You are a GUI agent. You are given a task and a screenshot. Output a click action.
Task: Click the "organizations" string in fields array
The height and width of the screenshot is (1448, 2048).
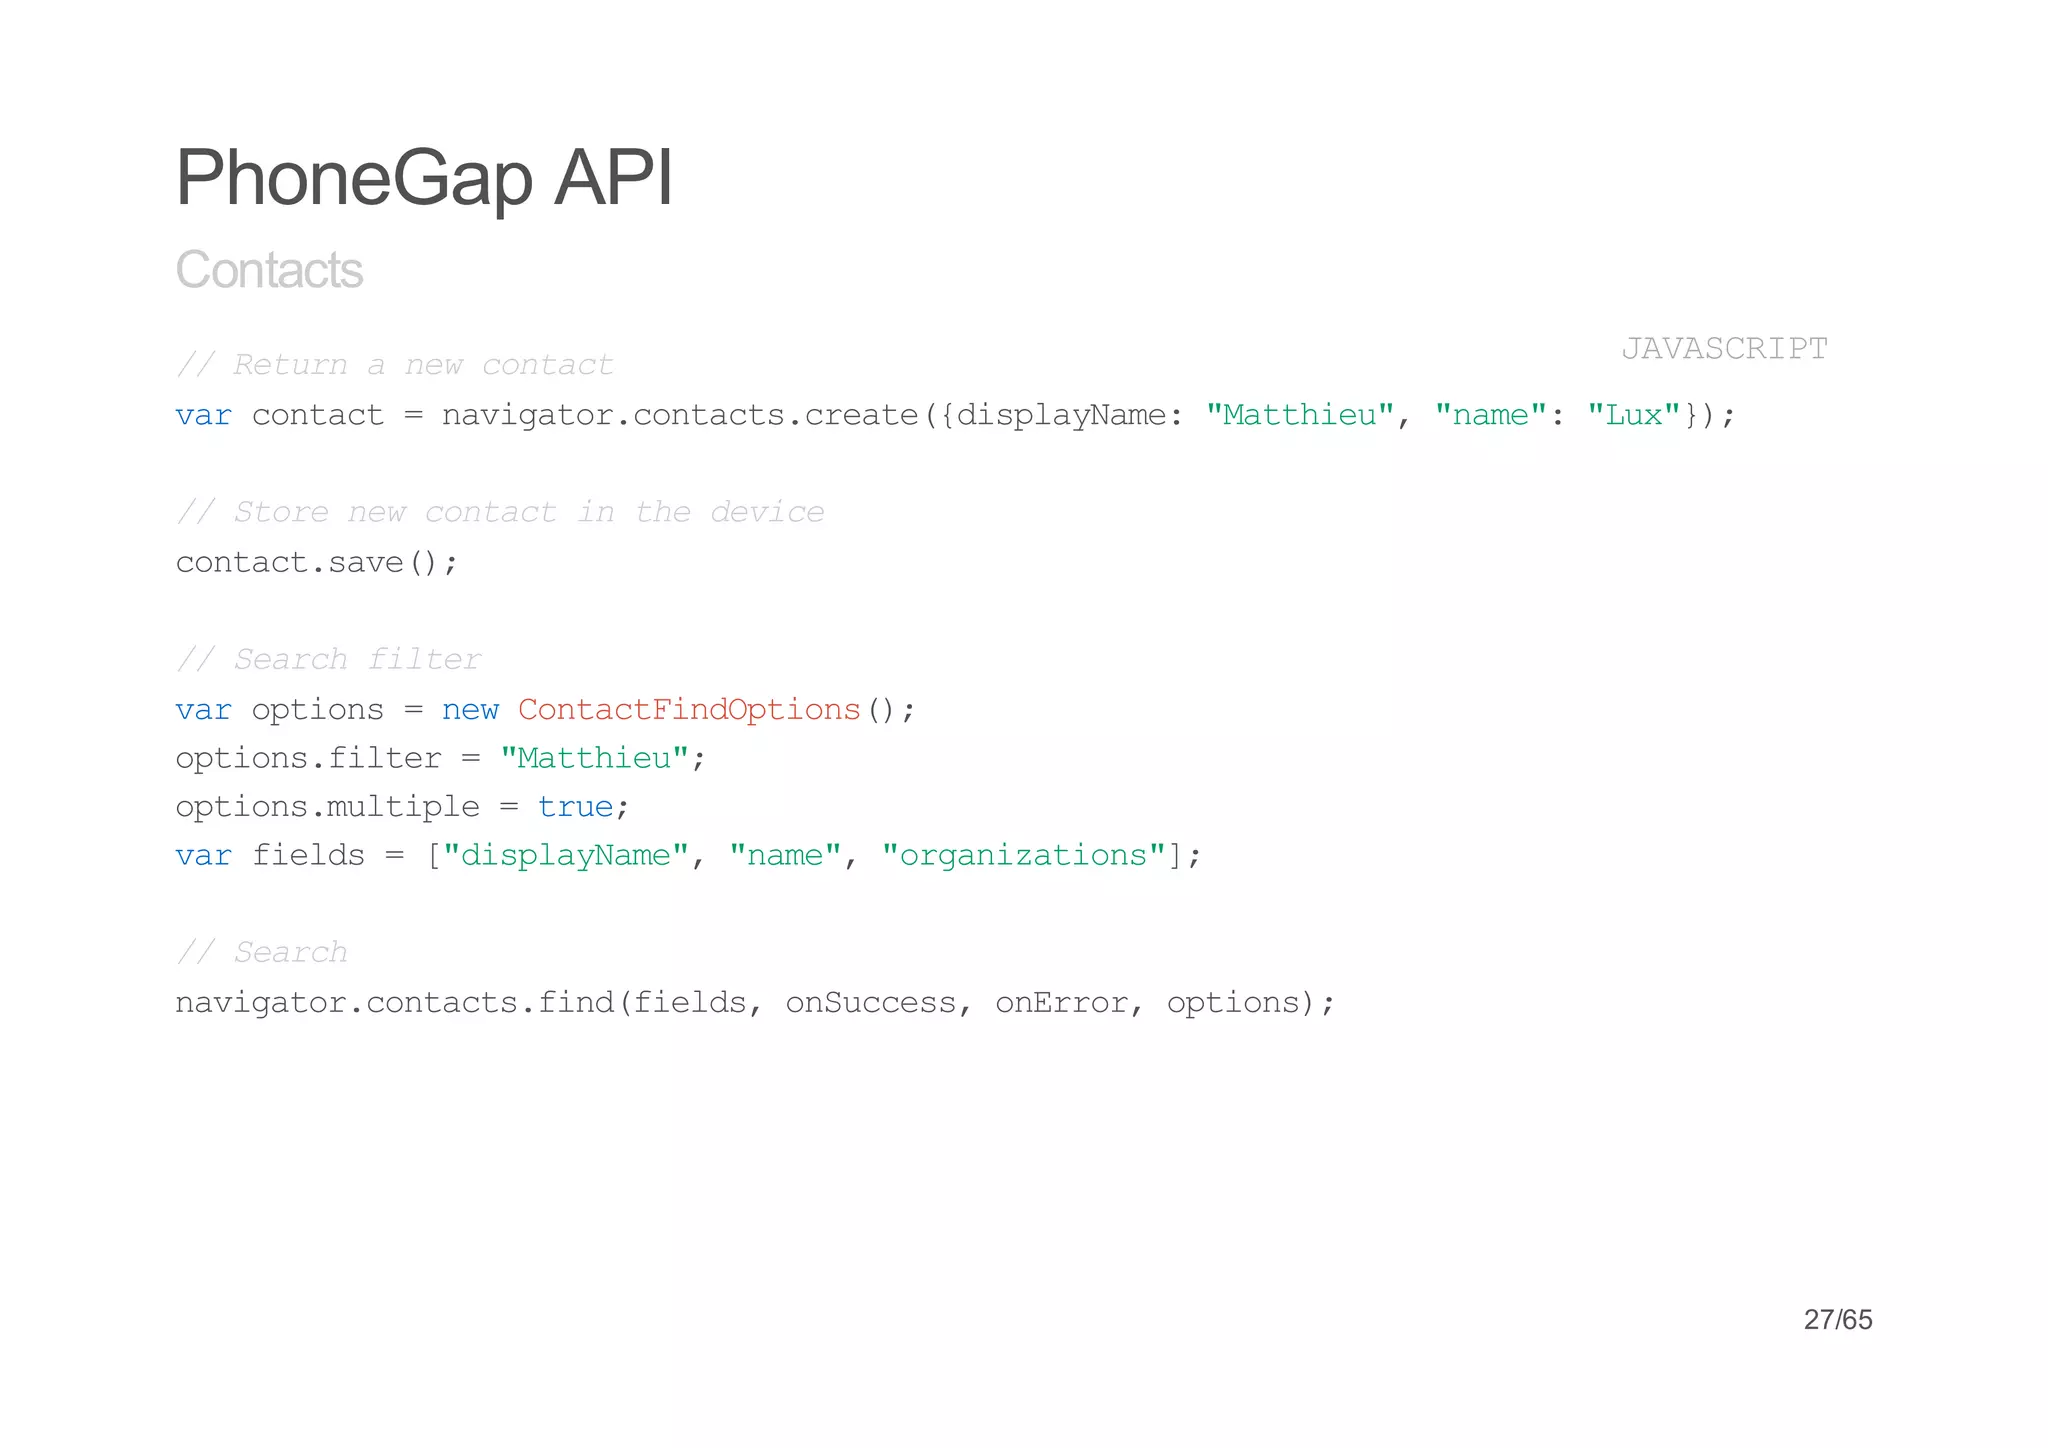point(1023,856)
